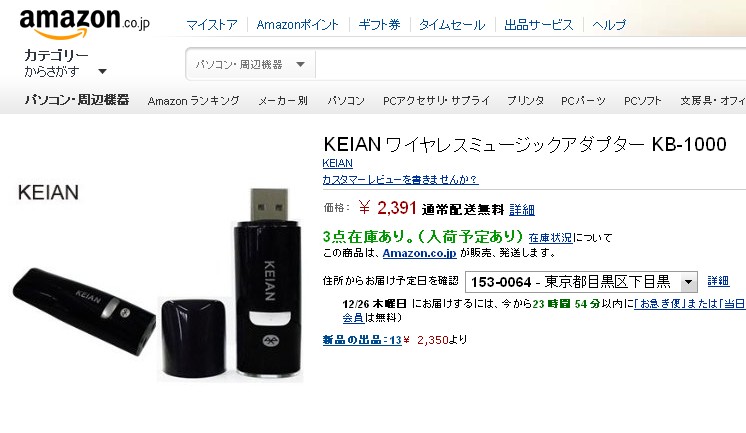Select the メーカー別 tab

283,101
